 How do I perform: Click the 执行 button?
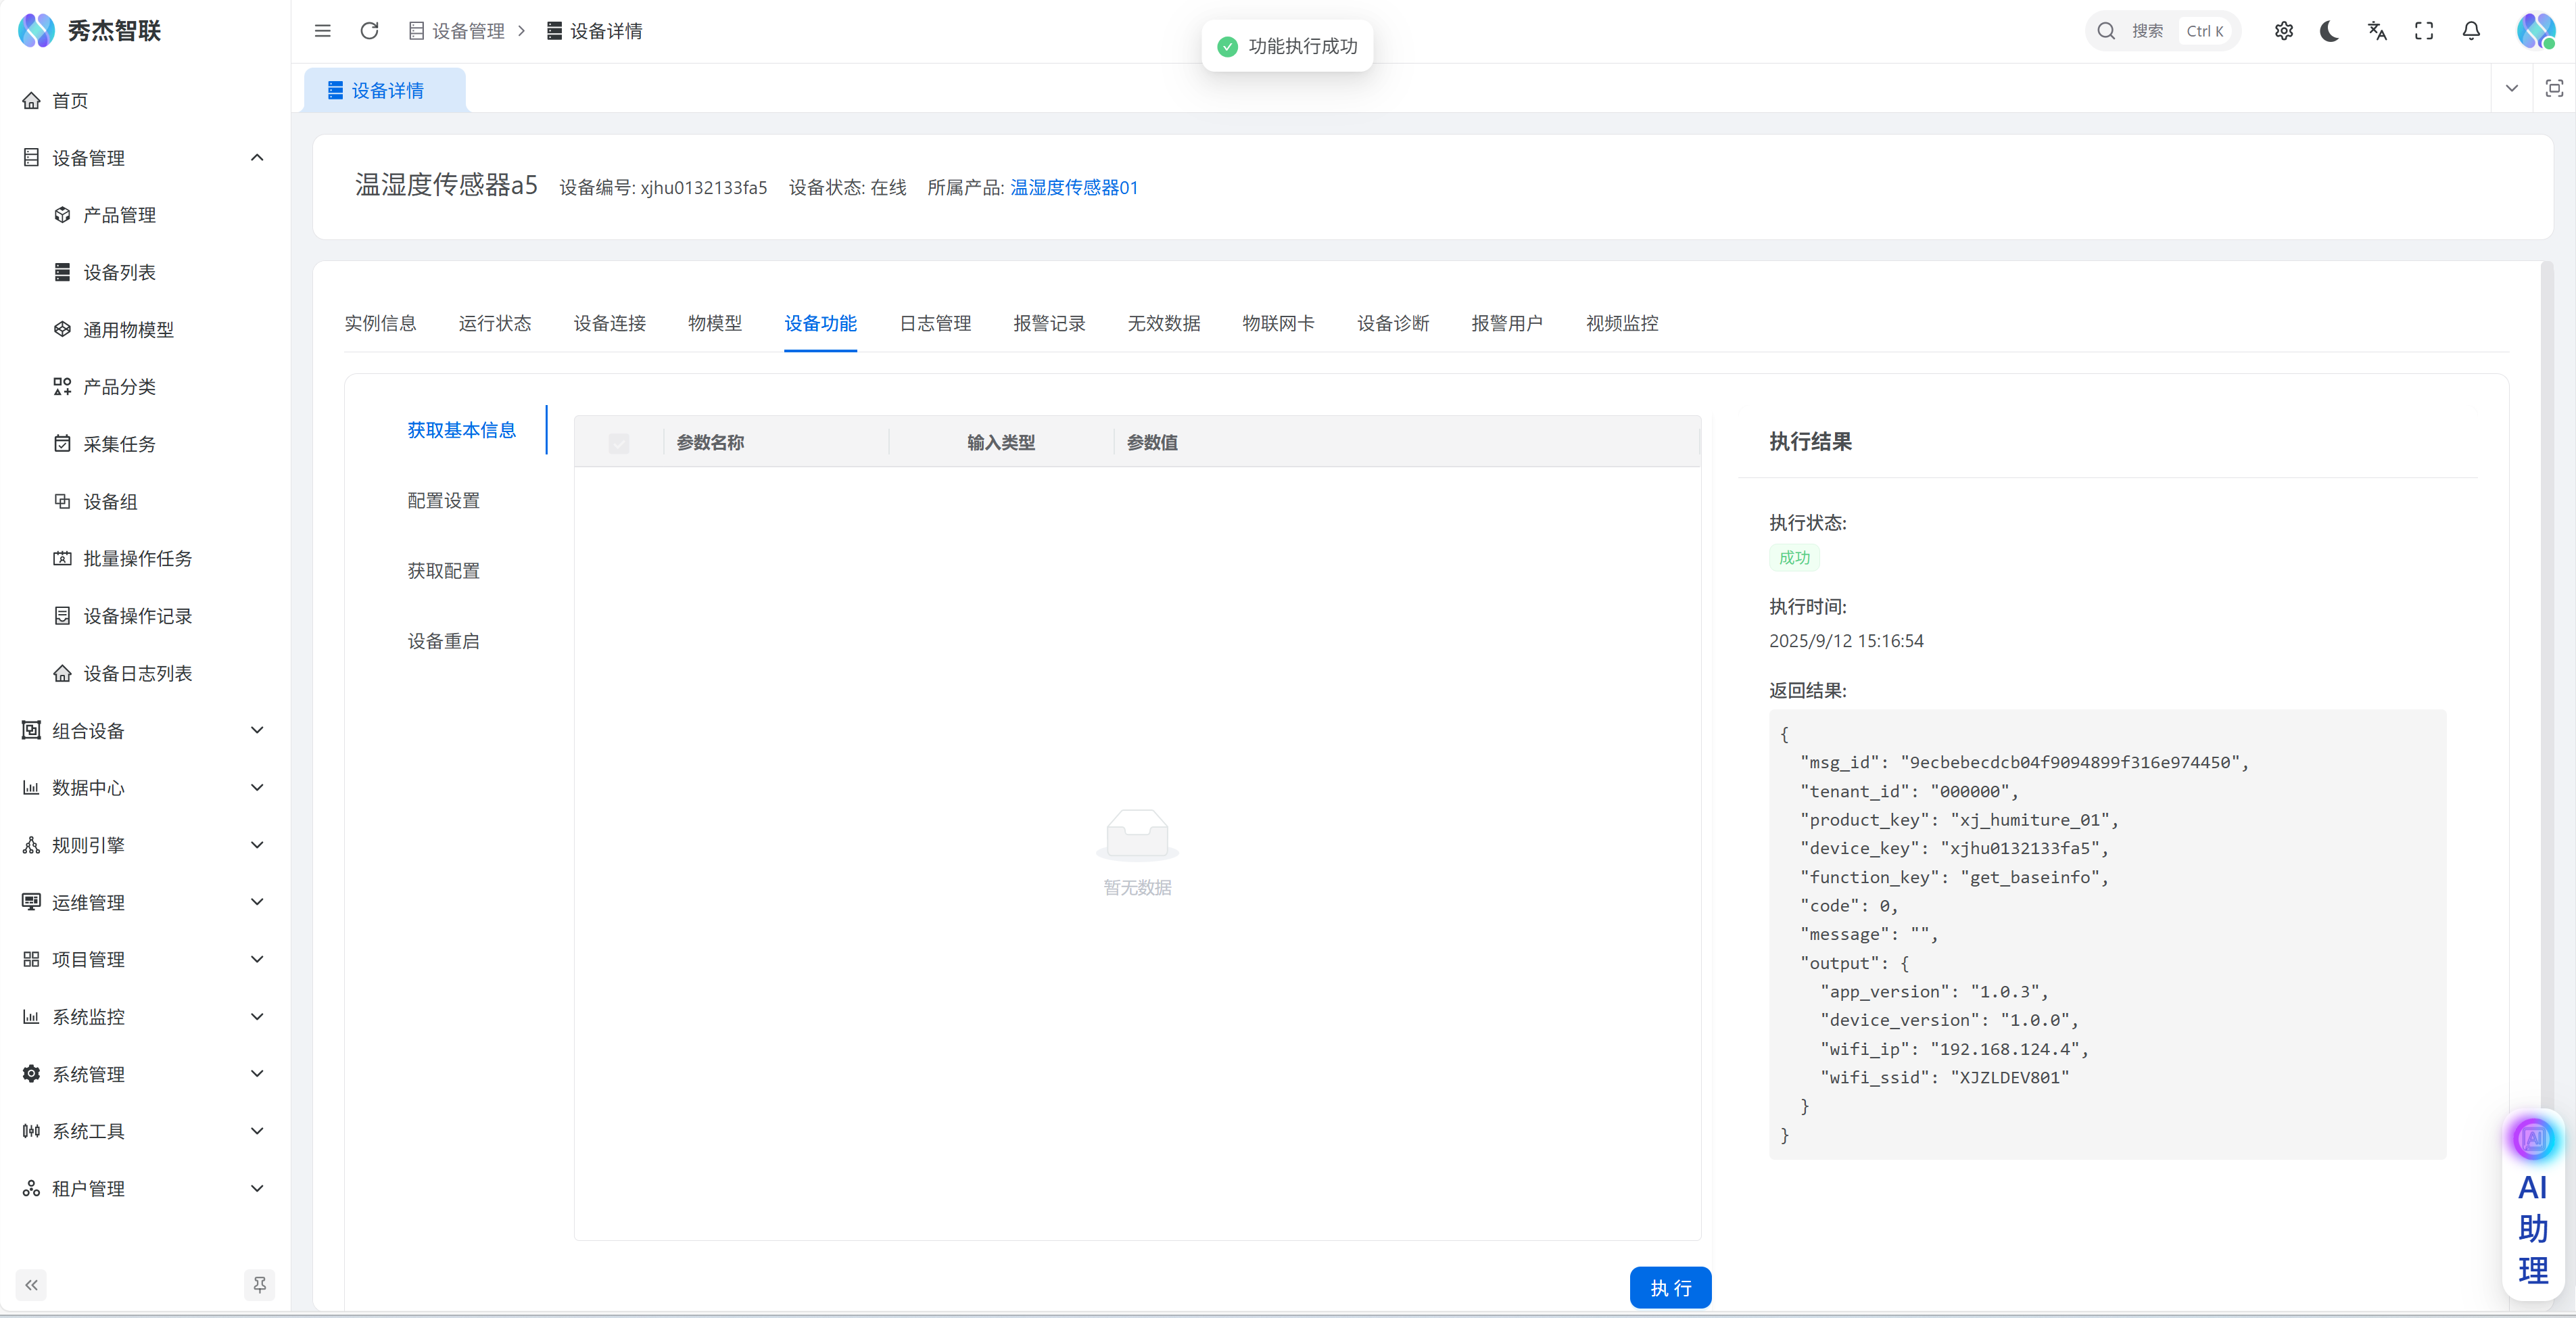(x=1669, y=1288)
